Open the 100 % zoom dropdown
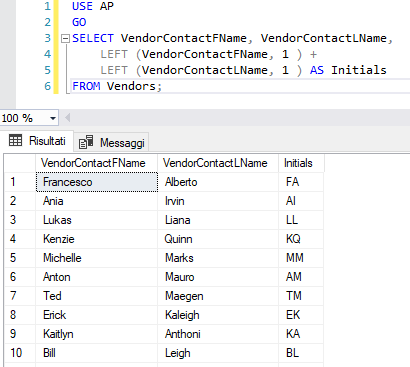Viewport: 410px width, 367px height. 53,118
